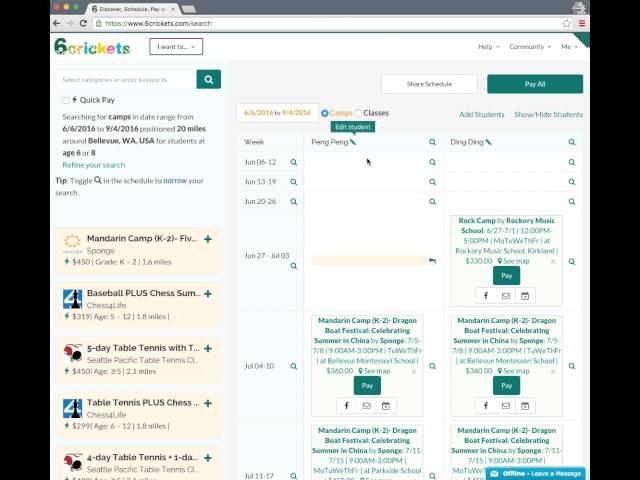Pay for Peng Peng's Jul 04-10 Mandarin Camp
Screen dimensions: 640x480
click(x=367, y=386)
